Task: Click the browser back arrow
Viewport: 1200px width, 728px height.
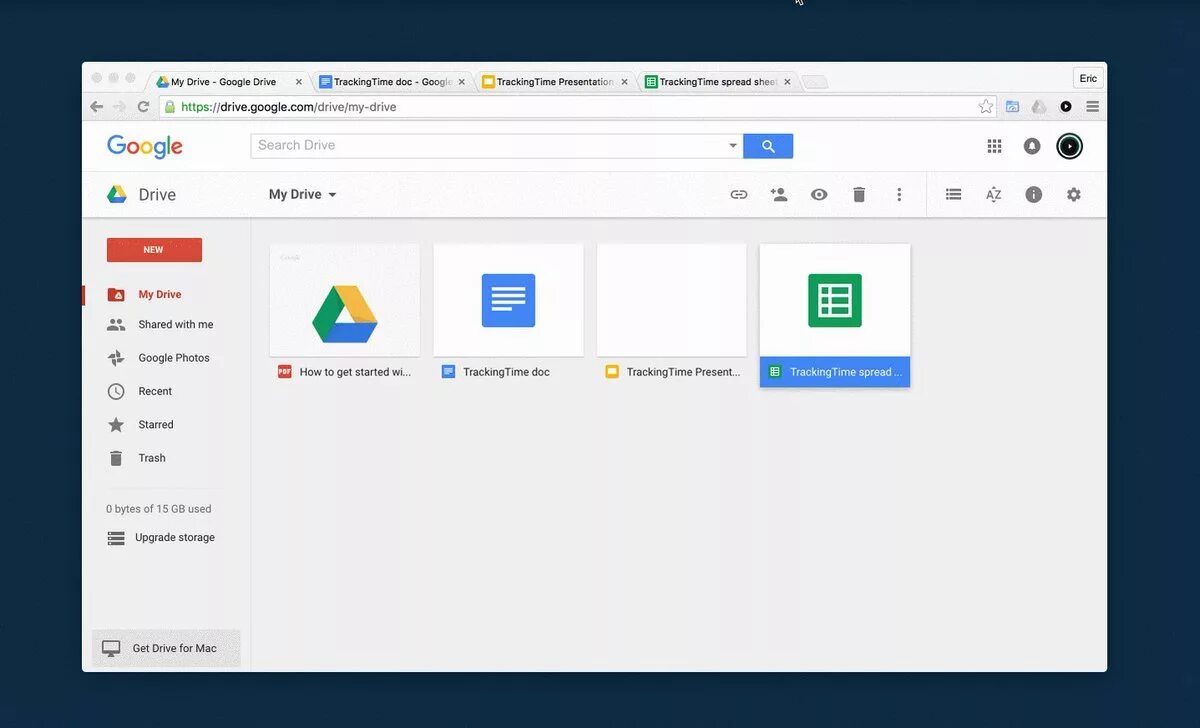Action: [x=97, y=107]
